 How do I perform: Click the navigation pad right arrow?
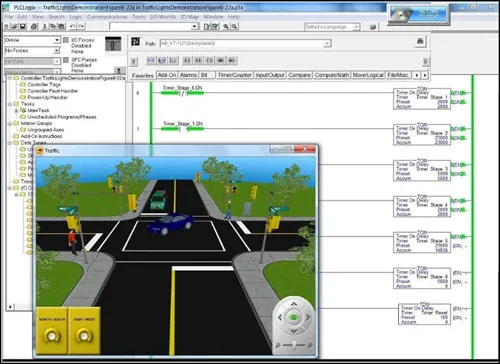(308, 317)
